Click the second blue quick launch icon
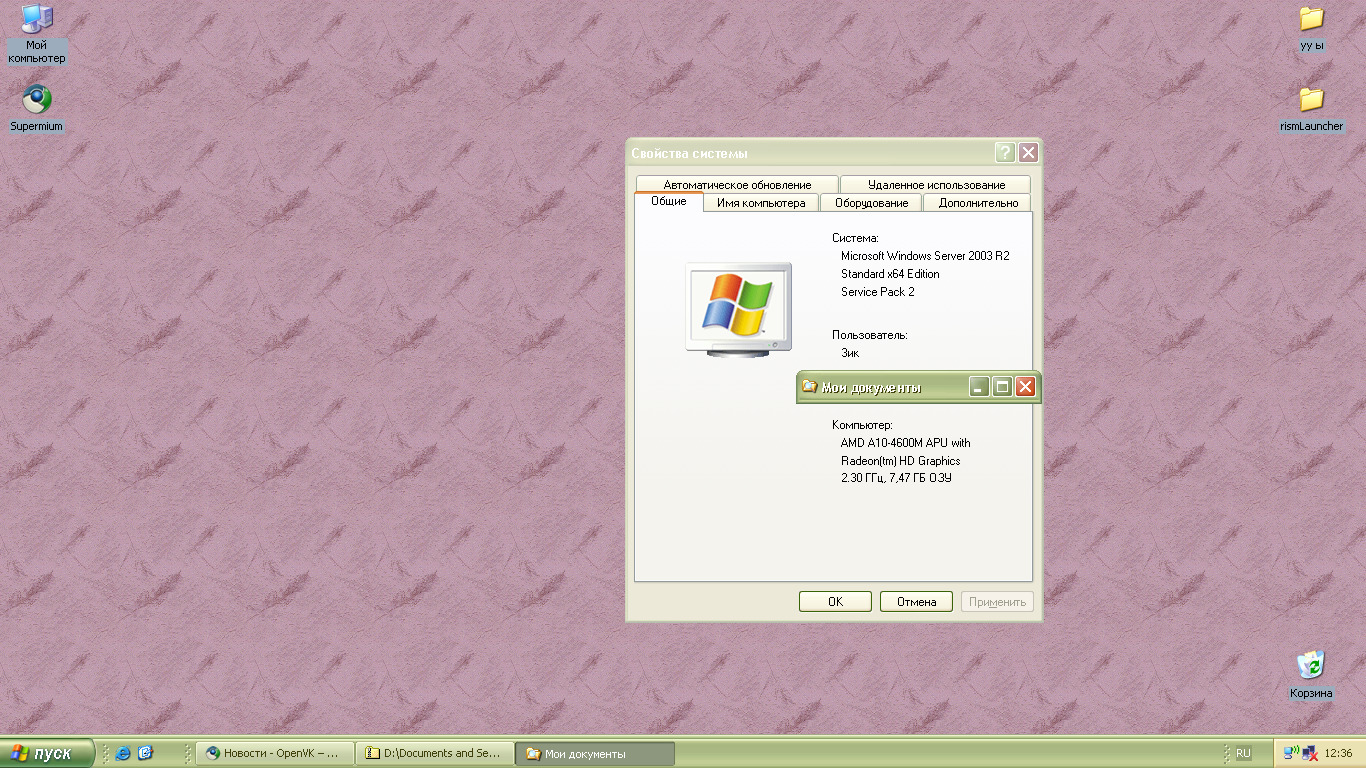1366x768 pixels. [x=145, y=753]
